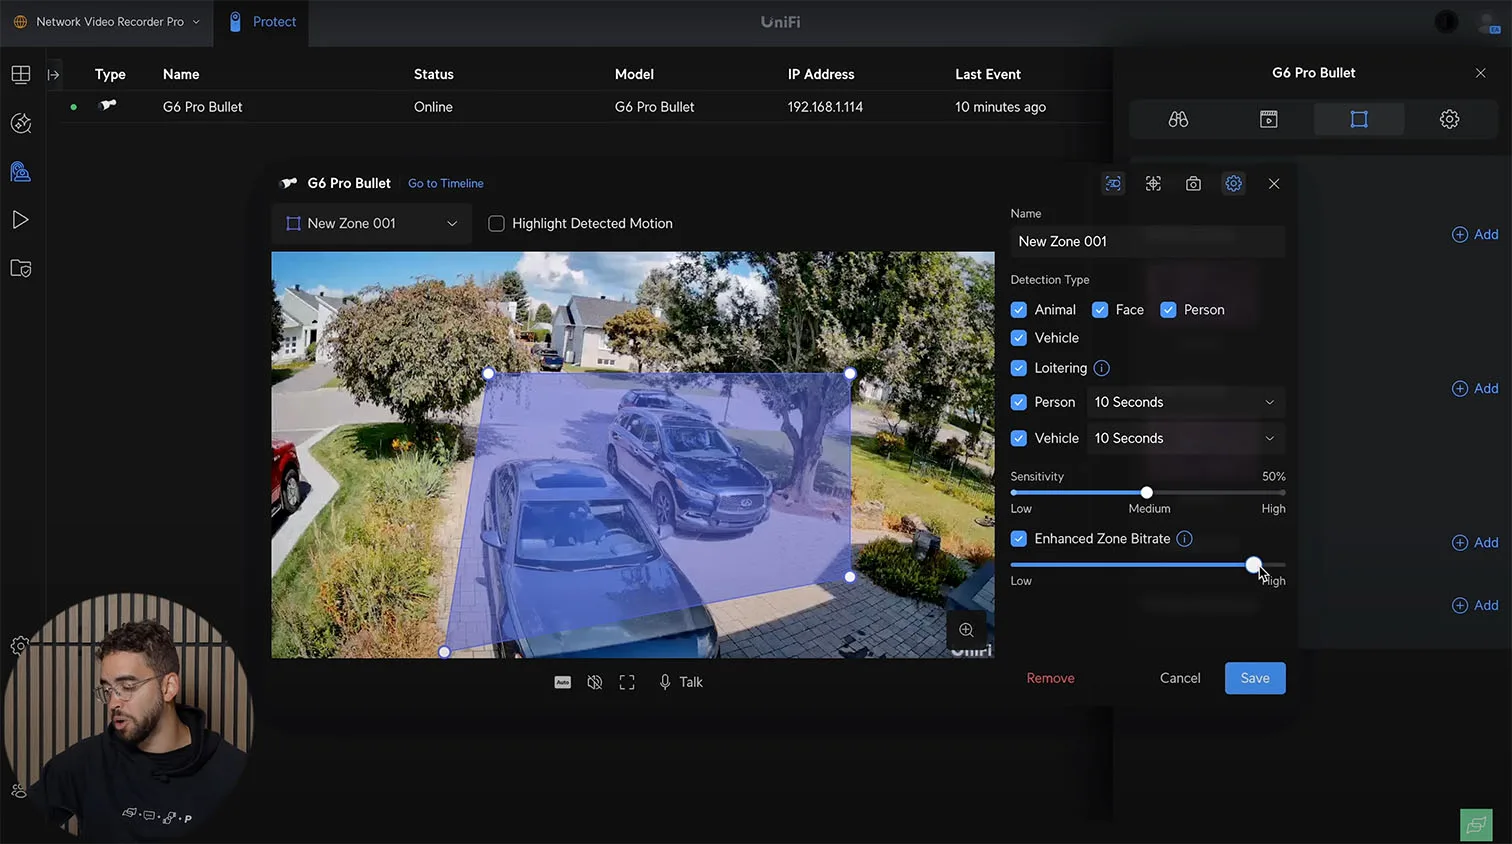
Task: Click the Auto quality icon below video
Action: [563, 682]
